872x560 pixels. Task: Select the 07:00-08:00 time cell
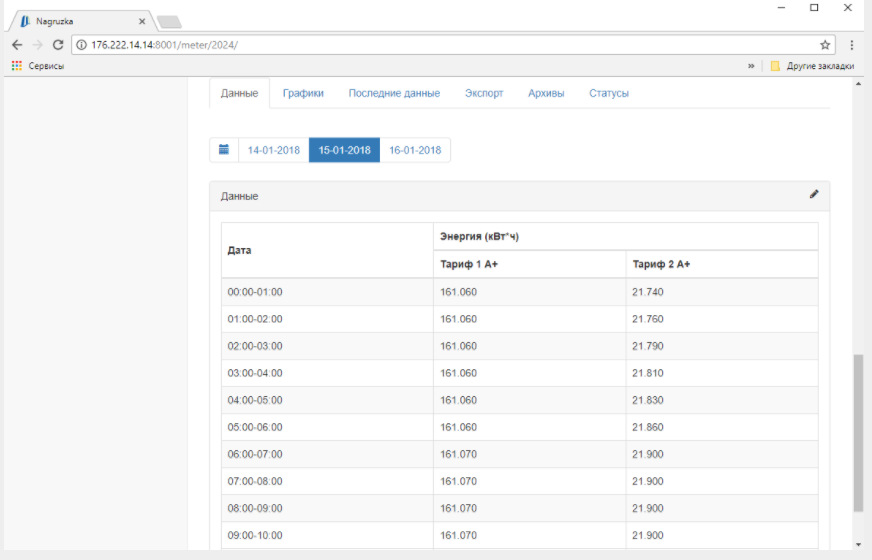tap(328, 482)
